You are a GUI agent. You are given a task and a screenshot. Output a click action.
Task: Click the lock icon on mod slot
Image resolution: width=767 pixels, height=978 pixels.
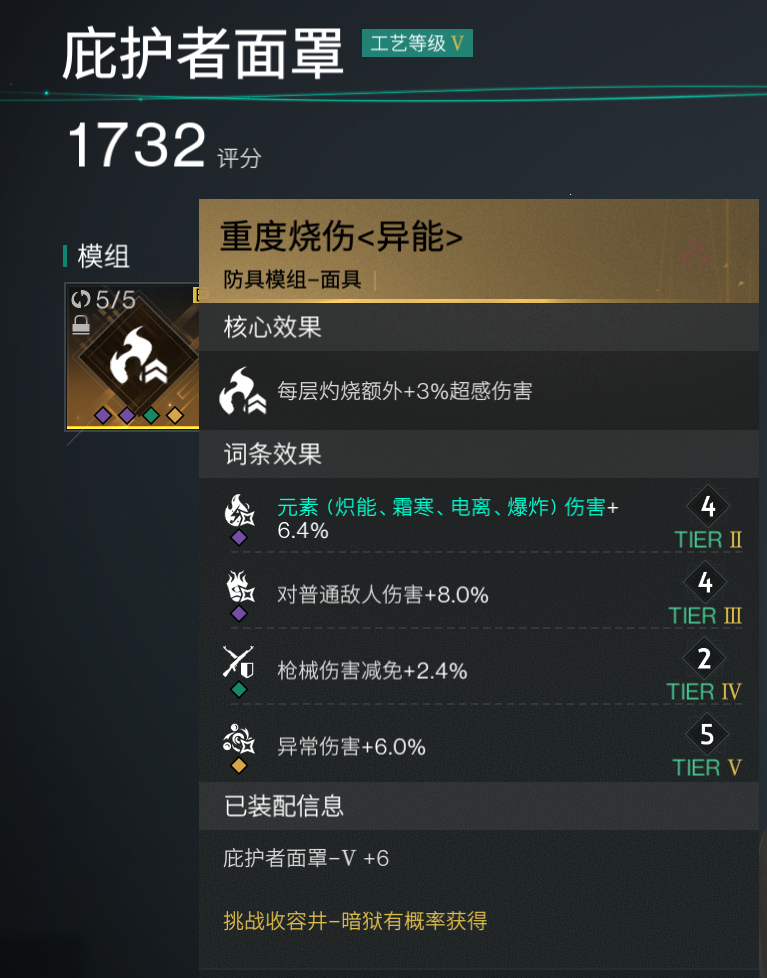pyautogui.click(x=80, y=325)
